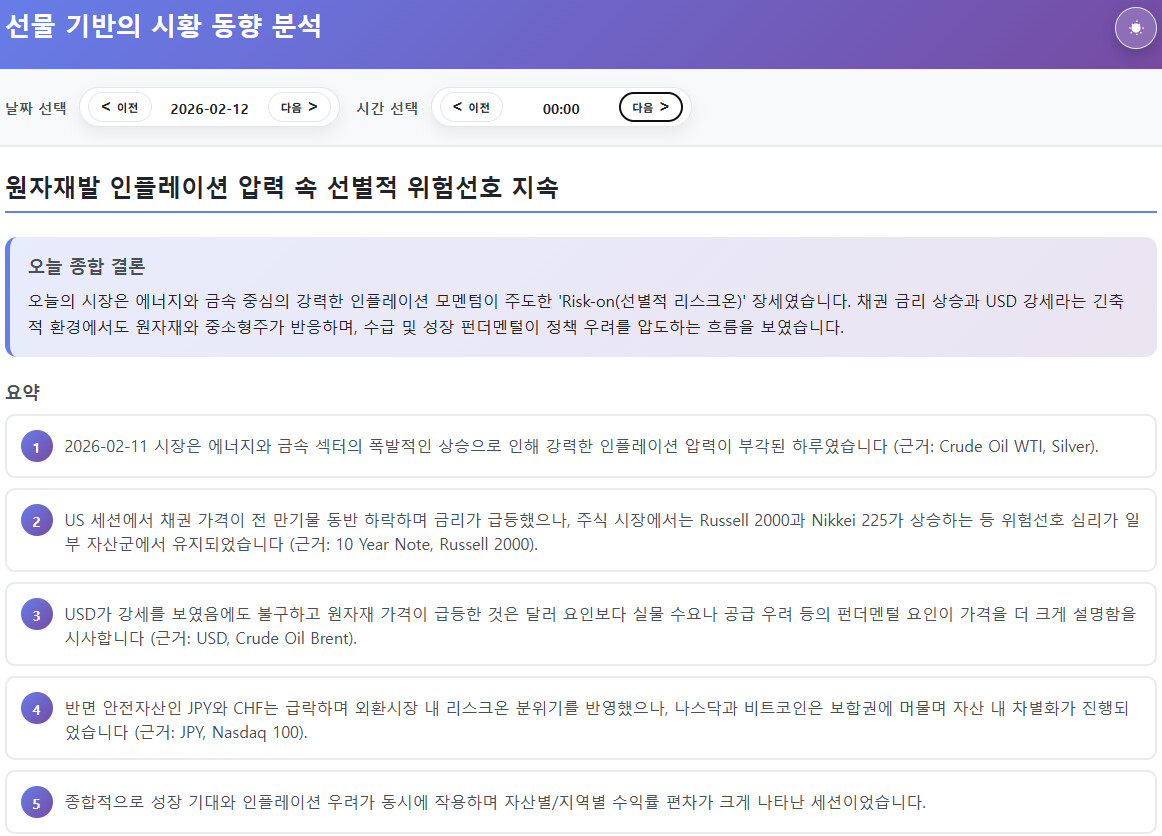Toggle the light/dark theme sun icon
1162x836 pixels.
[1135, 28]
